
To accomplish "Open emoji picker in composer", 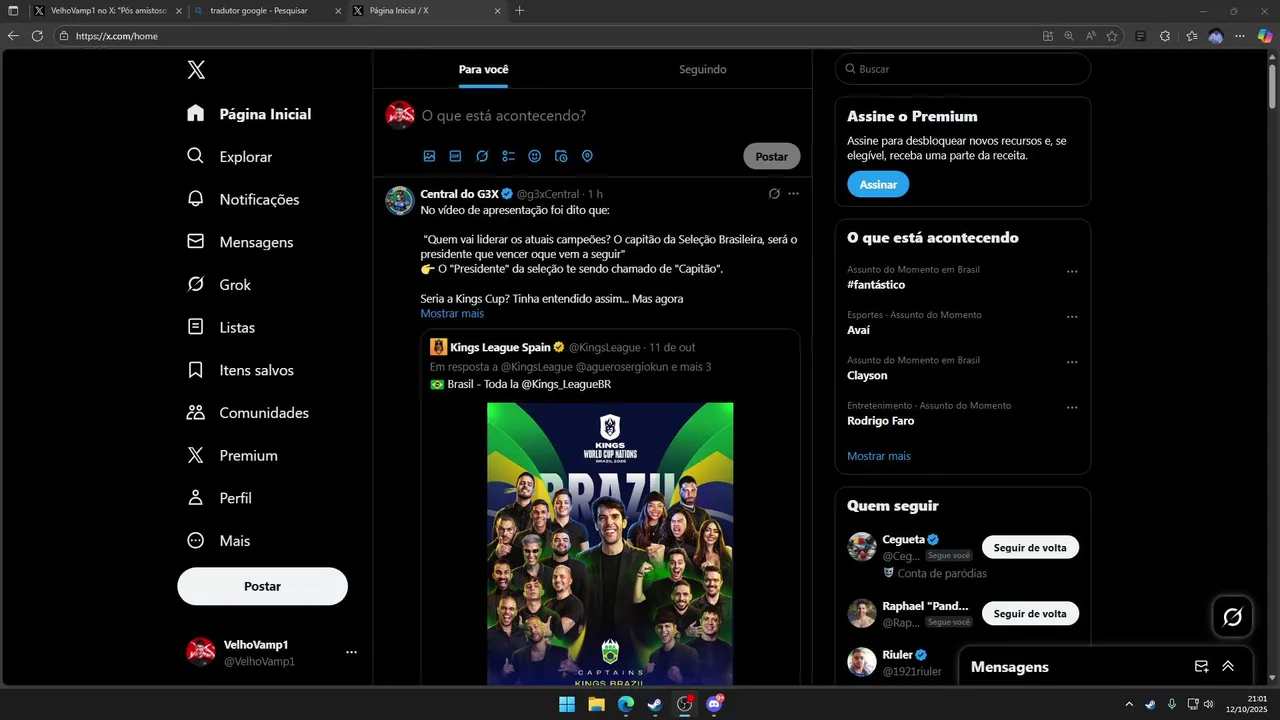I will 534,156.
